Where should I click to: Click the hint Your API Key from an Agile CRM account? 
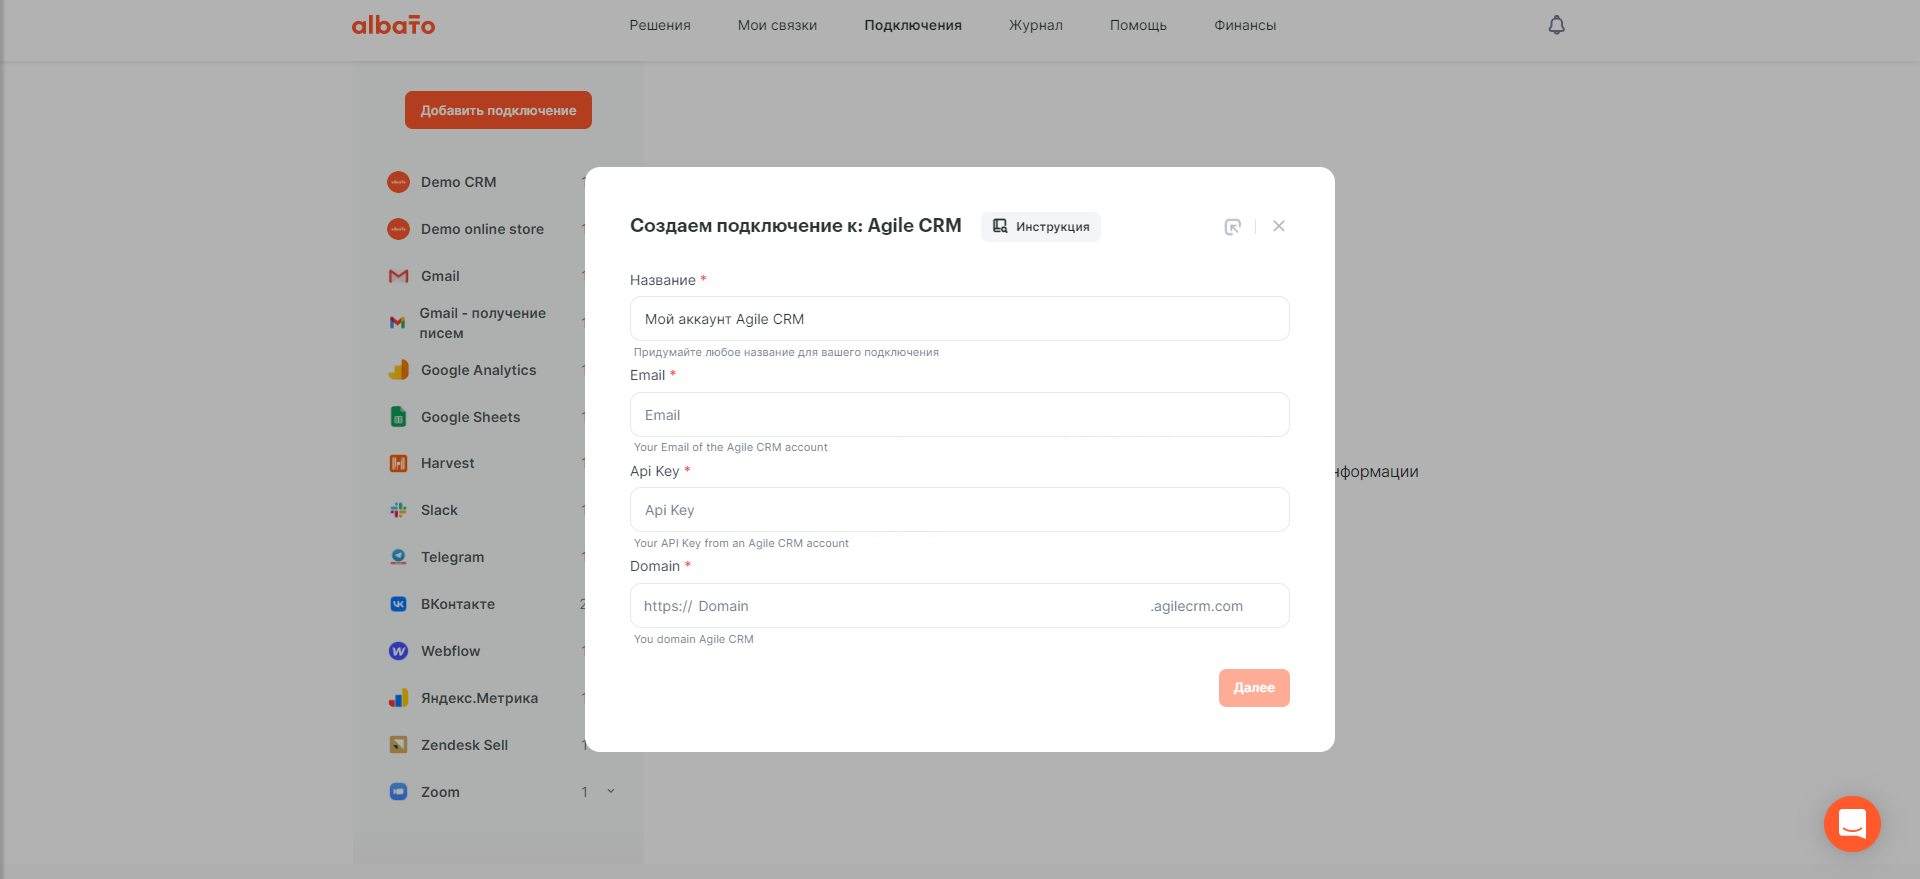pyautogui.click(x=741, y=543)
